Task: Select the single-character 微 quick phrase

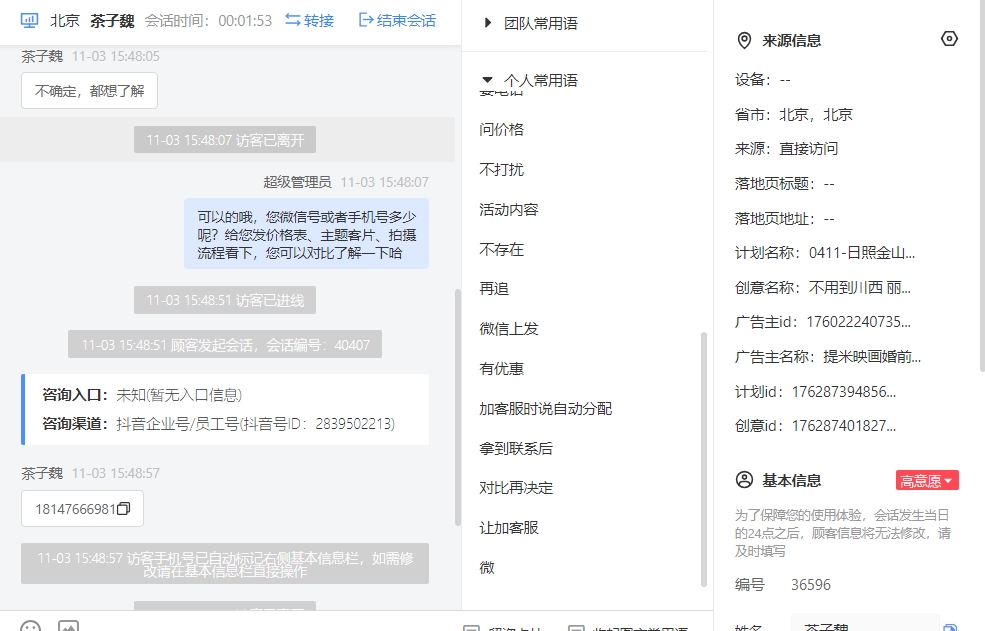Action: pyautogui.click(x=487, y=568)
